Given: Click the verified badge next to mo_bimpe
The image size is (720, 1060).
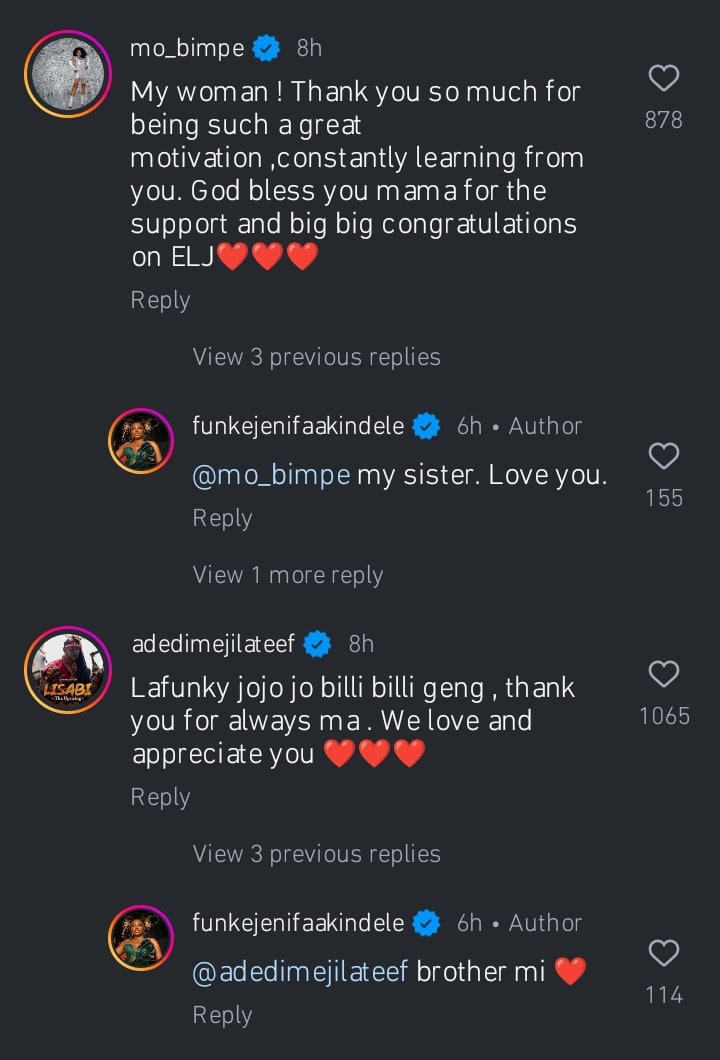Looking at the screenshot, I should (x=266, y=47).
